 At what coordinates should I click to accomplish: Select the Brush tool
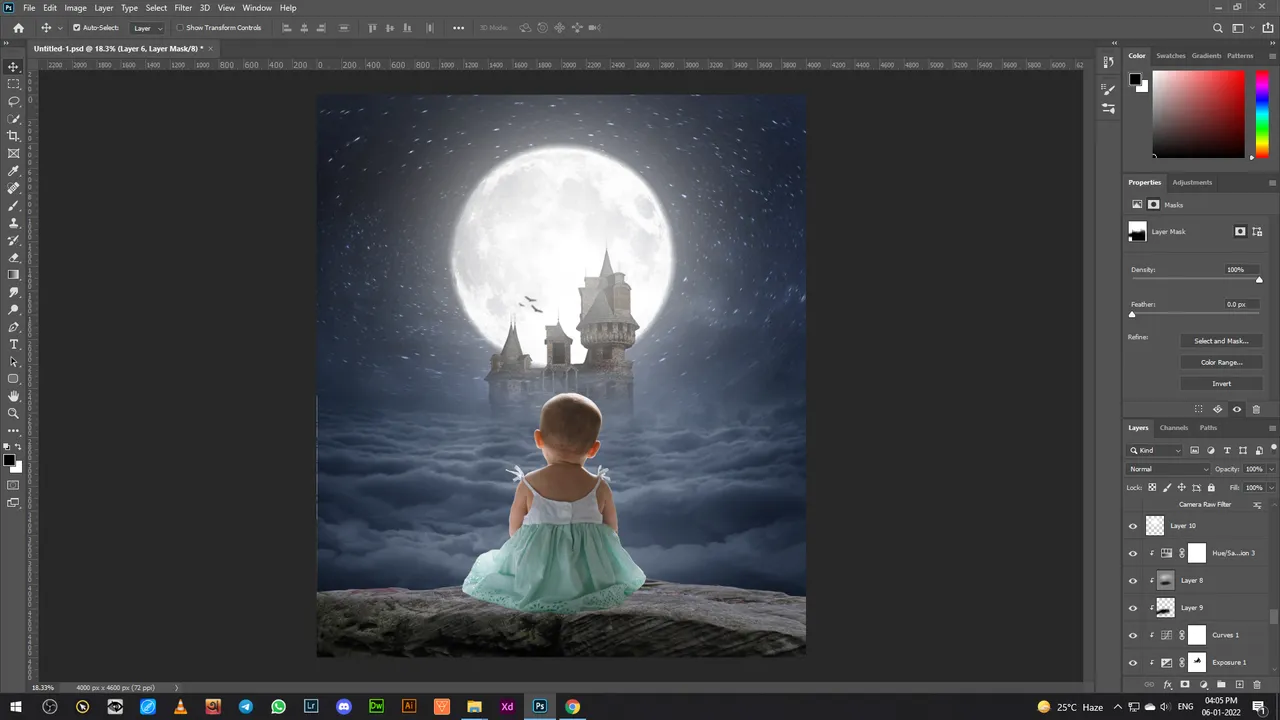point(14,205)
